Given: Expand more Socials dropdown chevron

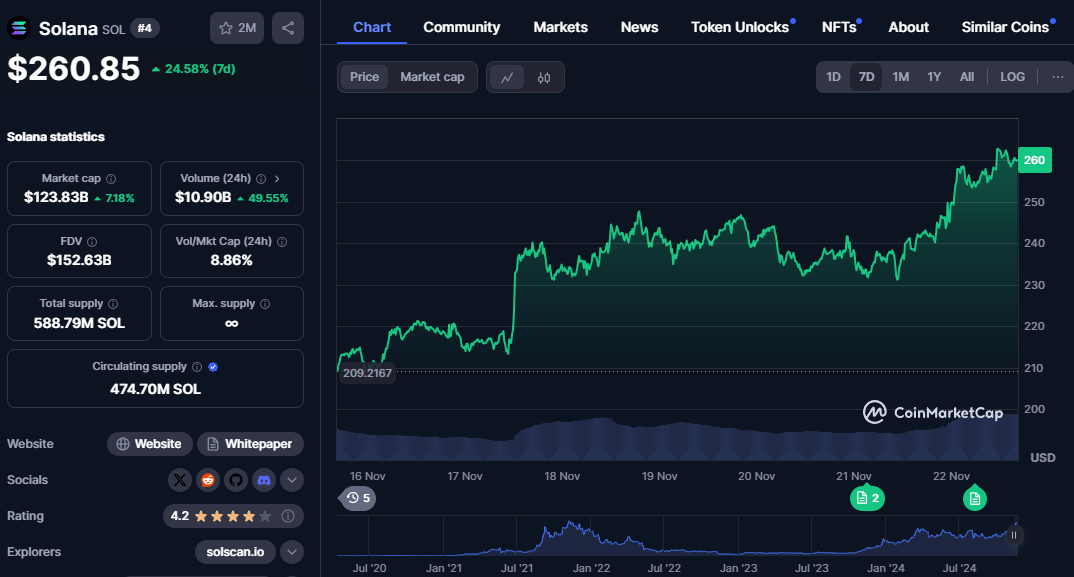Looking at the screenshot, I should click(x=292, y=480).
